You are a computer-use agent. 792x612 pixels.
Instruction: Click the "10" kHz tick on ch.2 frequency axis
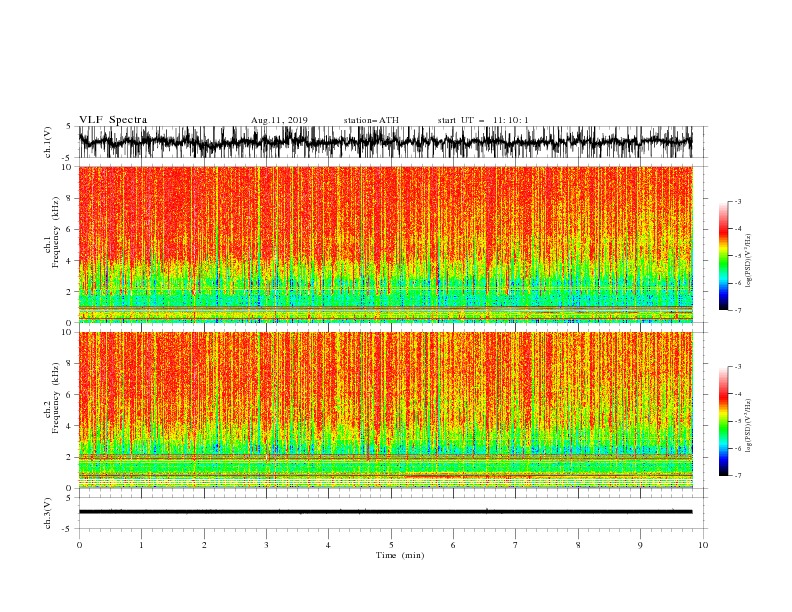[x=67, y=332]
